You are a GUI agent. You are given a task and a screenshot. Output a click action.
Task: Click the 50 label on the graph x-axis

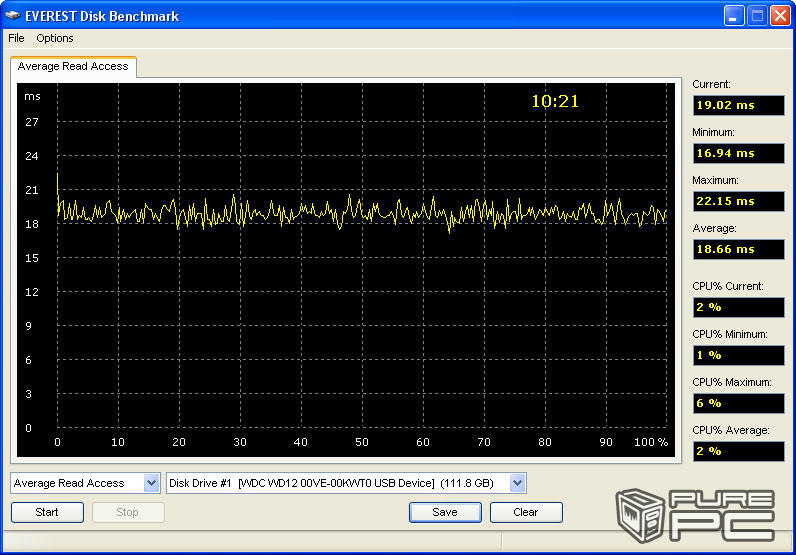point(362,442)
